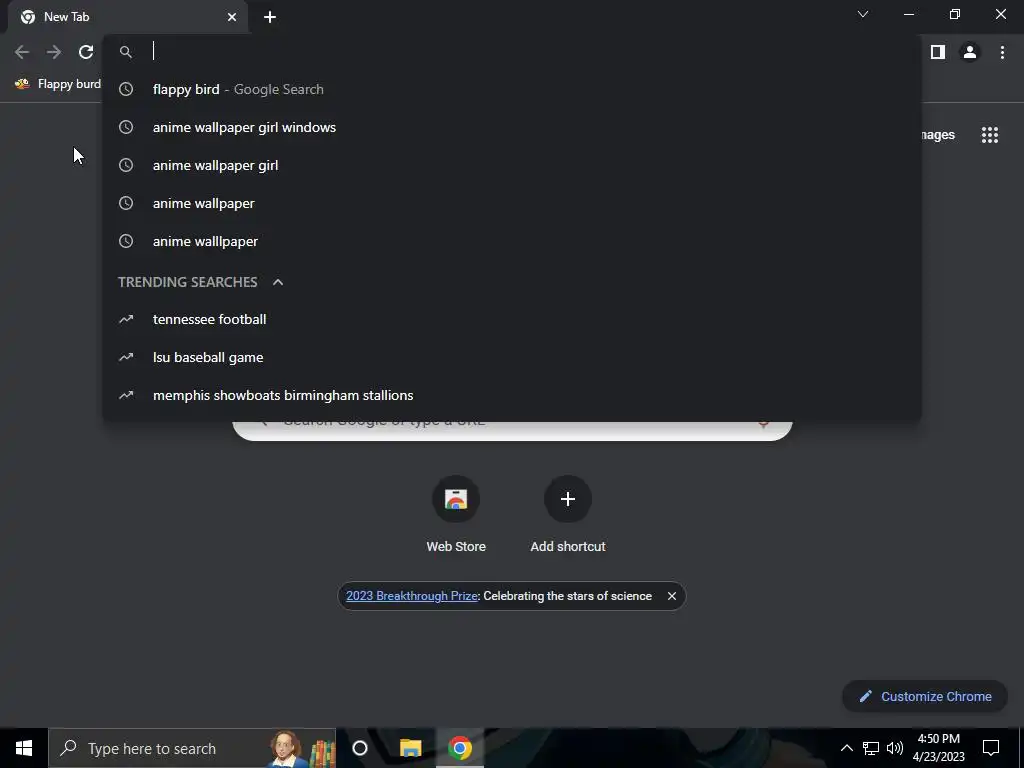Image resolution: width=1024 pixels, height=768 pixels.
Task: Click history clock icon beside 'flappy bird'
Action: click(x=126, y=89)
